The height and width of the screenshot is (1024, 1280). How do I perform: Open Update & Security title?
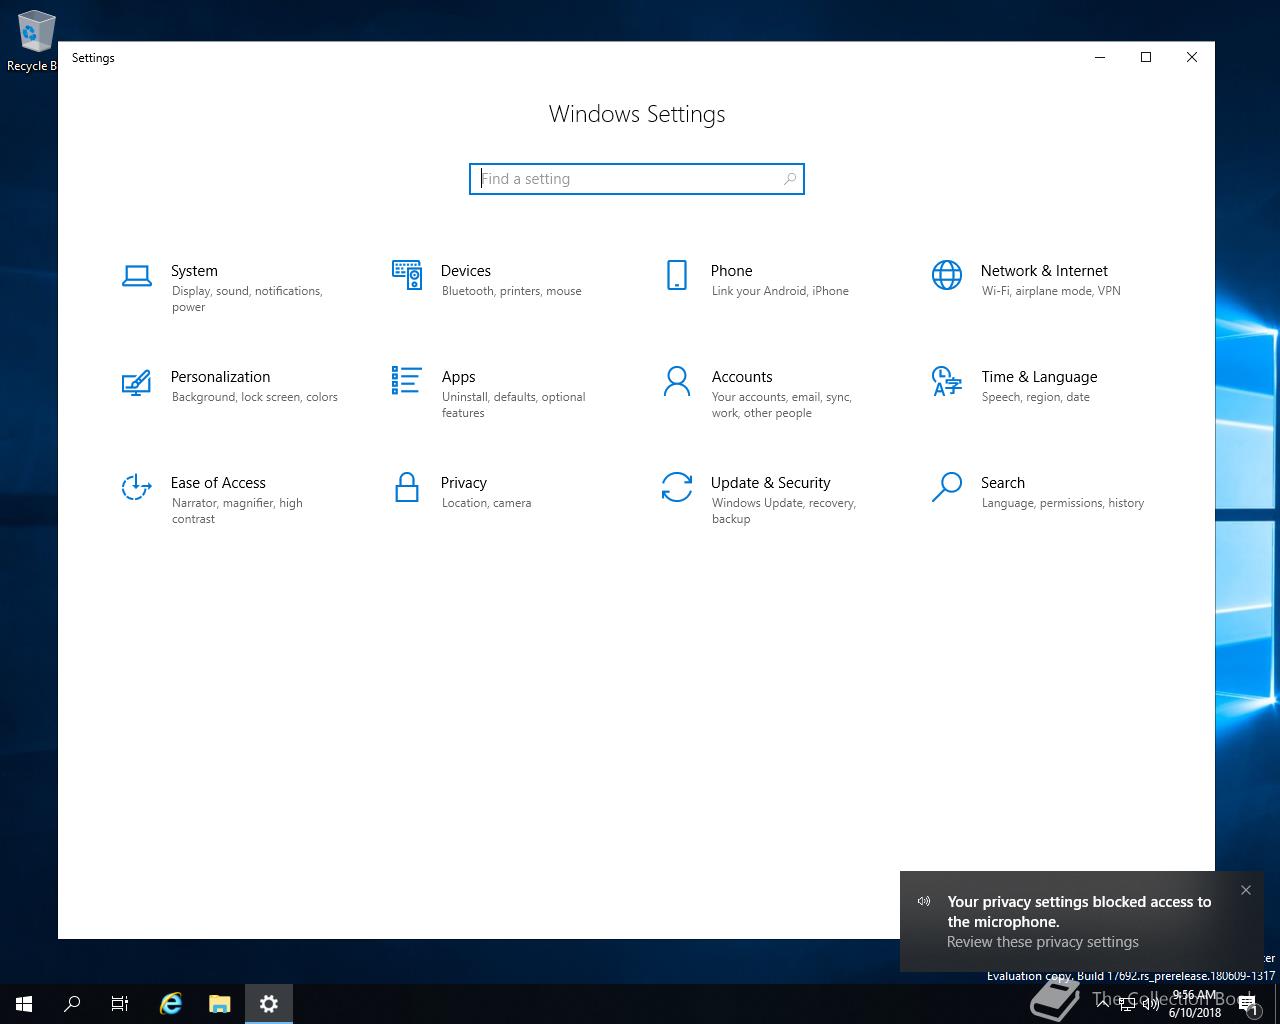[x=771, y=483]
